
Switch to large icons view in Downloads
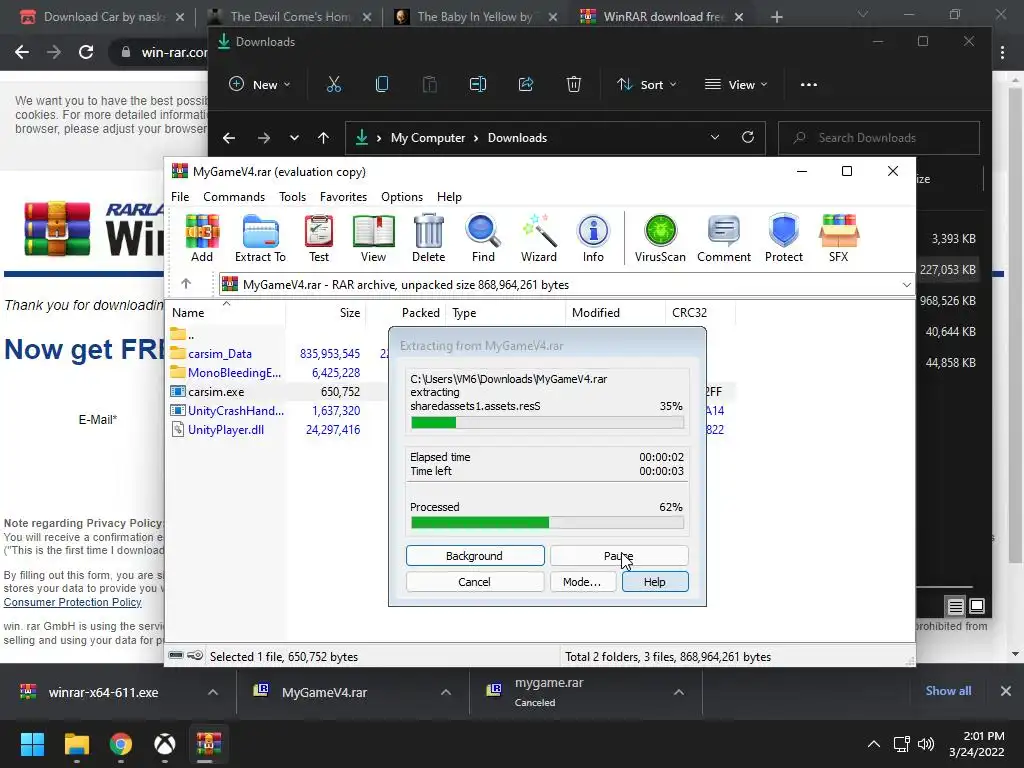(977, 606)
